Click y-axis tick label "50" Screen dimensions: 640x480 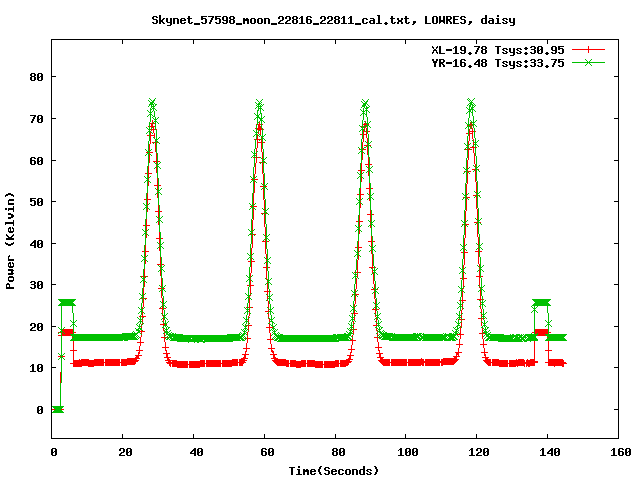pyautogui.click(x=36, y=202)
